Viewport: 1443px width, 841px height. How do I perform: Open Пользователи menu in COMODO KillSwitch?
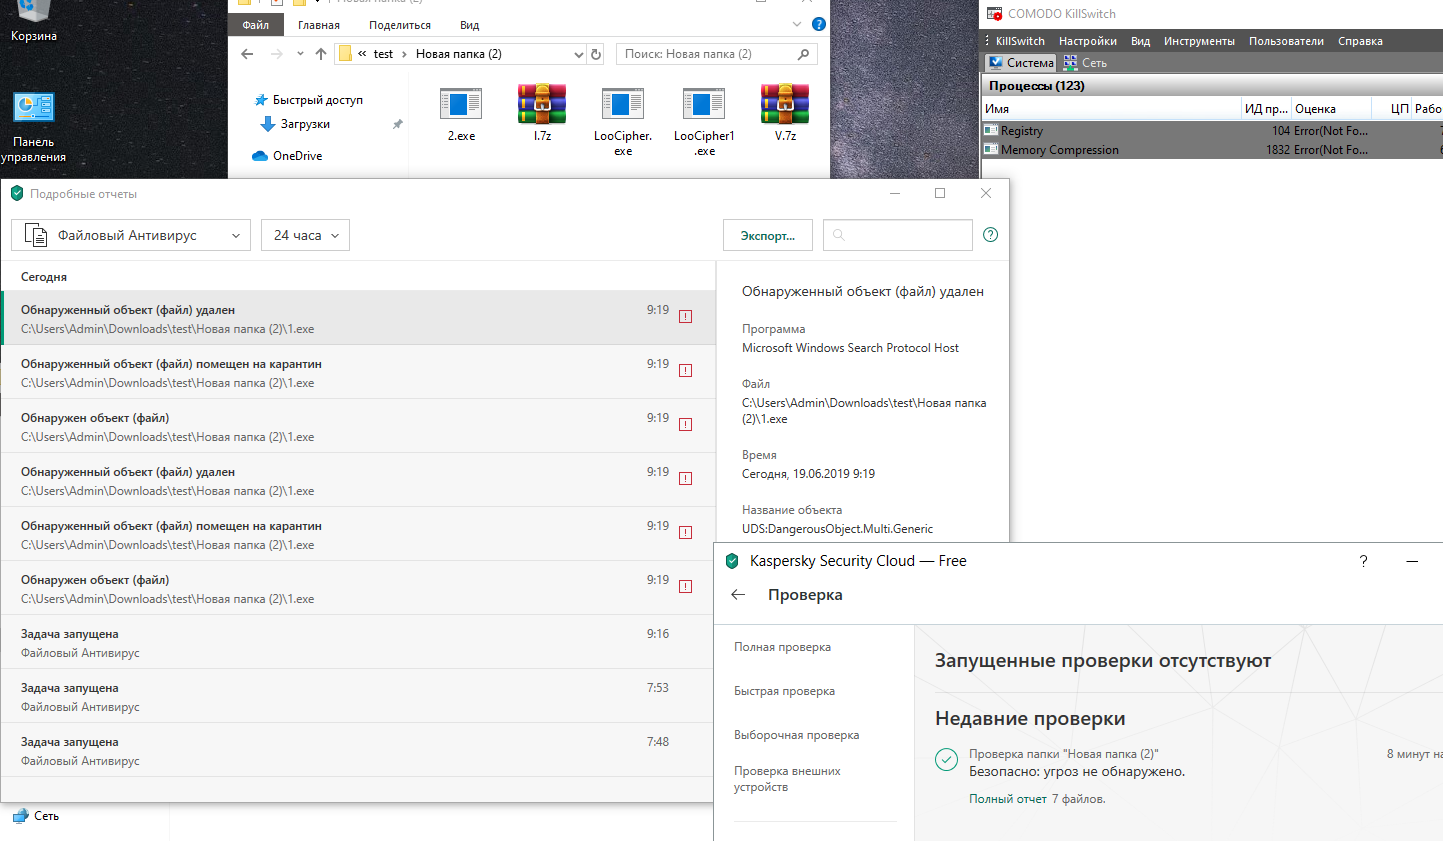click(1286, 41)
